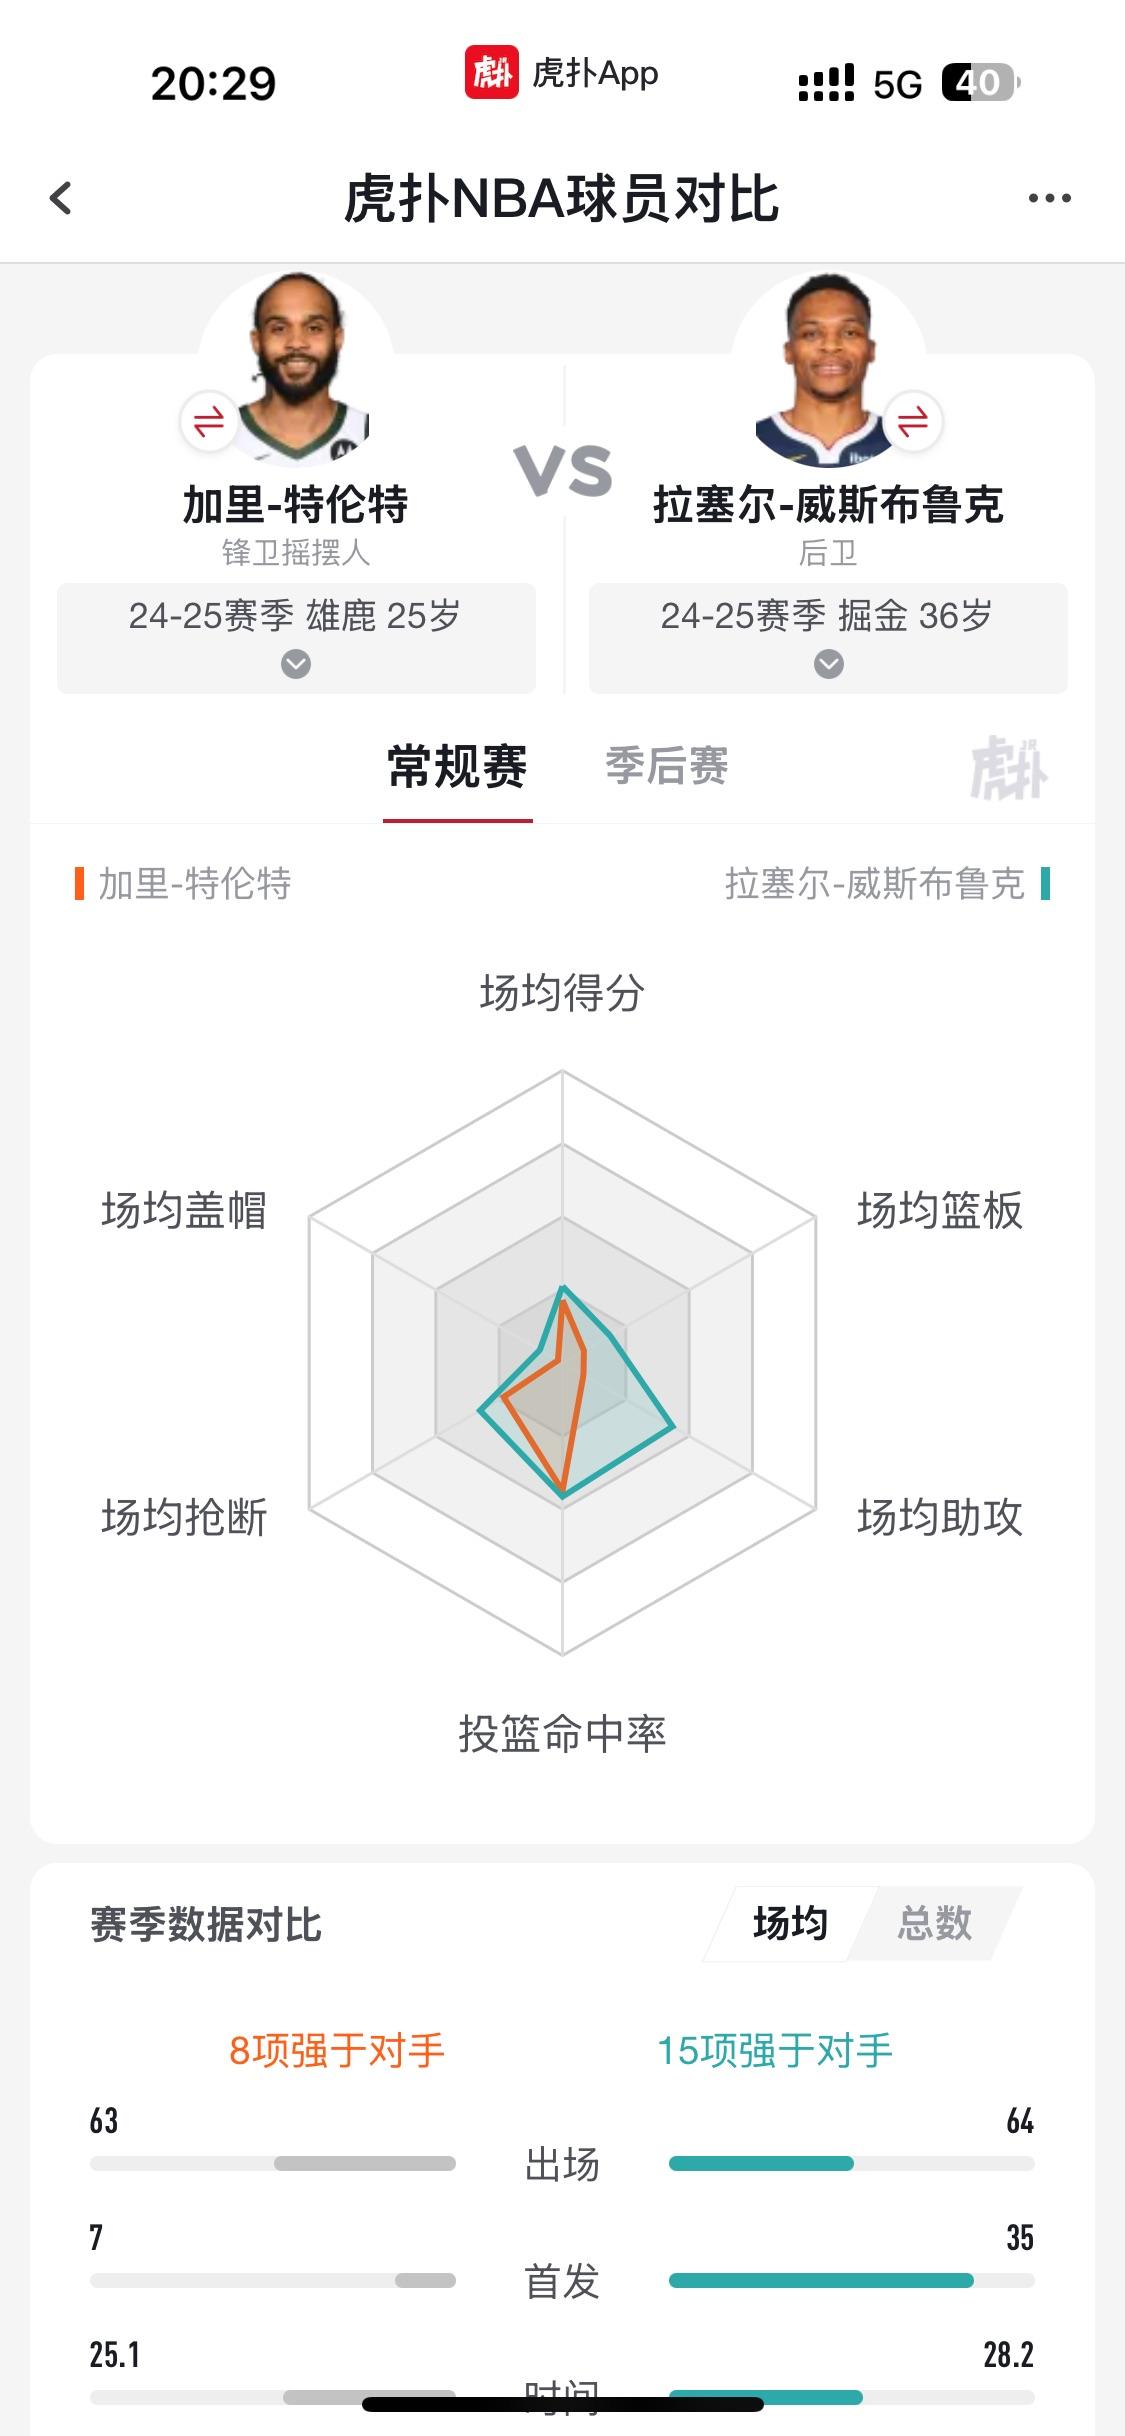This screenshot has height=2436, width=1125.
Task: Open the 虎扑App logo icon
Action: point(491,73)
